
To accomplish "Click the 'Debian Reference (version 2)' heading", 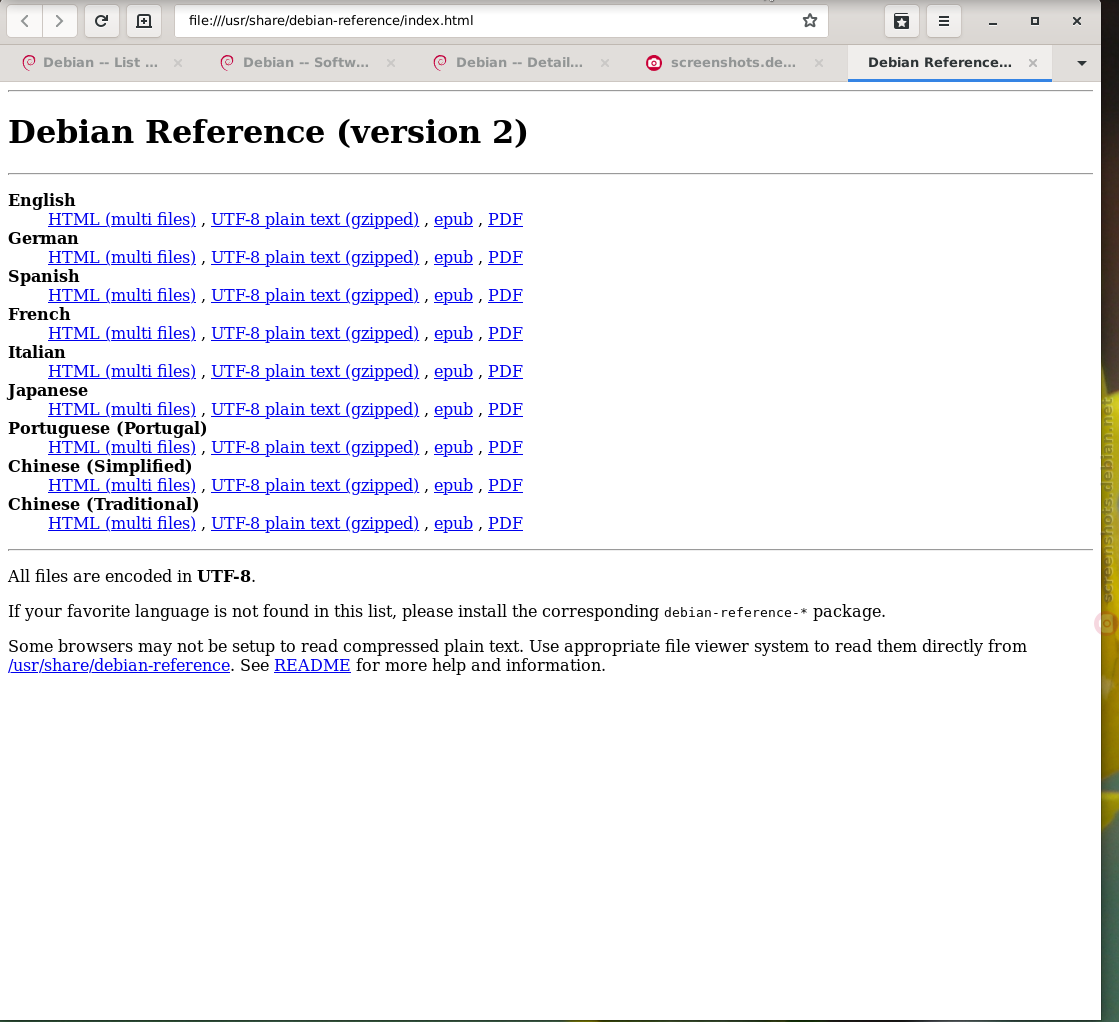I will click(x=268, y=131).
